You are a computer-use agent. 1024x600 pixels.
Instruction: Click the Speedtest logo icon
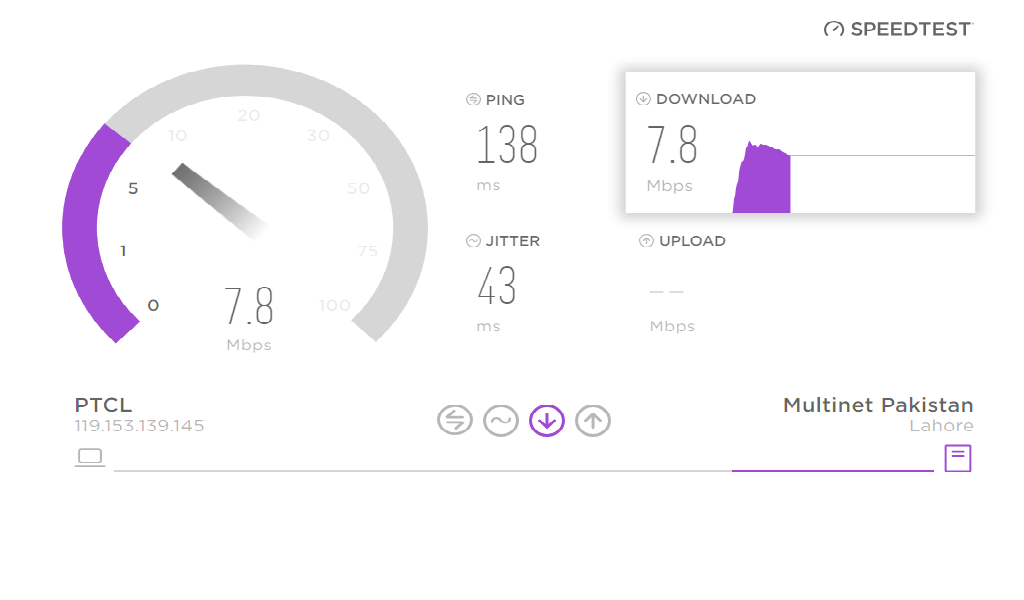point(832,29)
